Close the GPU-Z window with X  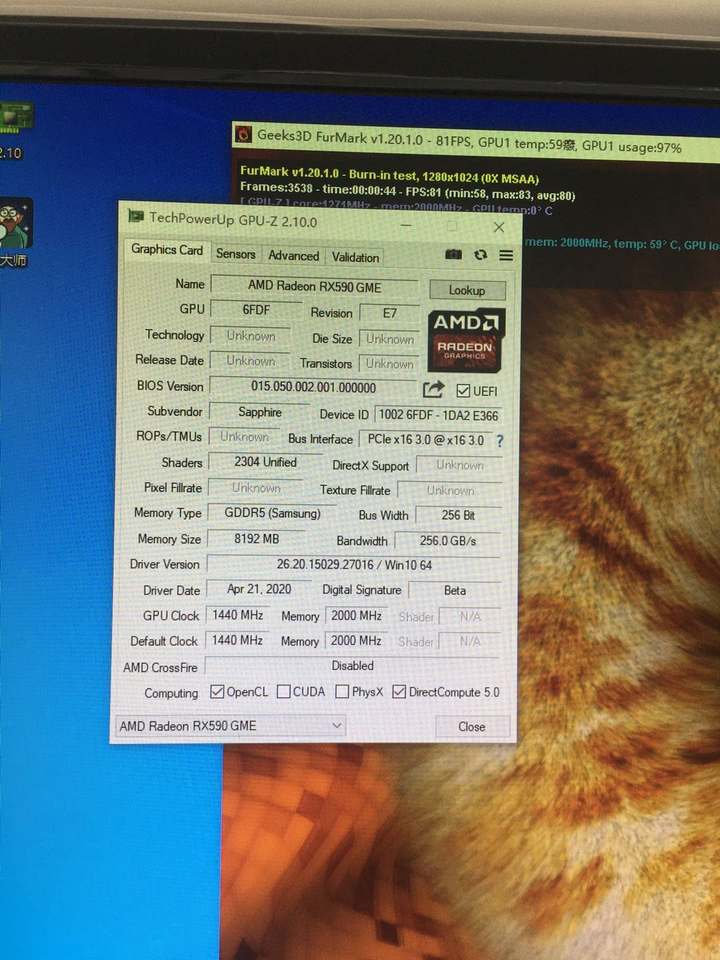tap(499, 227)
